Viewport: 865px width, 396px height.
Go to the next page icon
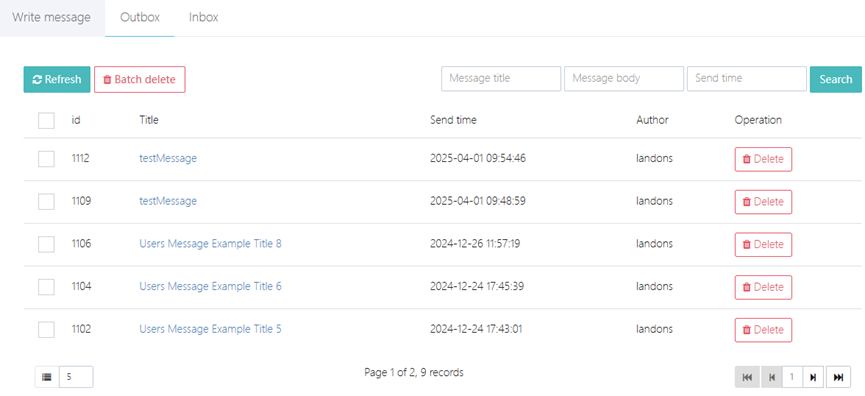coord(813,377)
